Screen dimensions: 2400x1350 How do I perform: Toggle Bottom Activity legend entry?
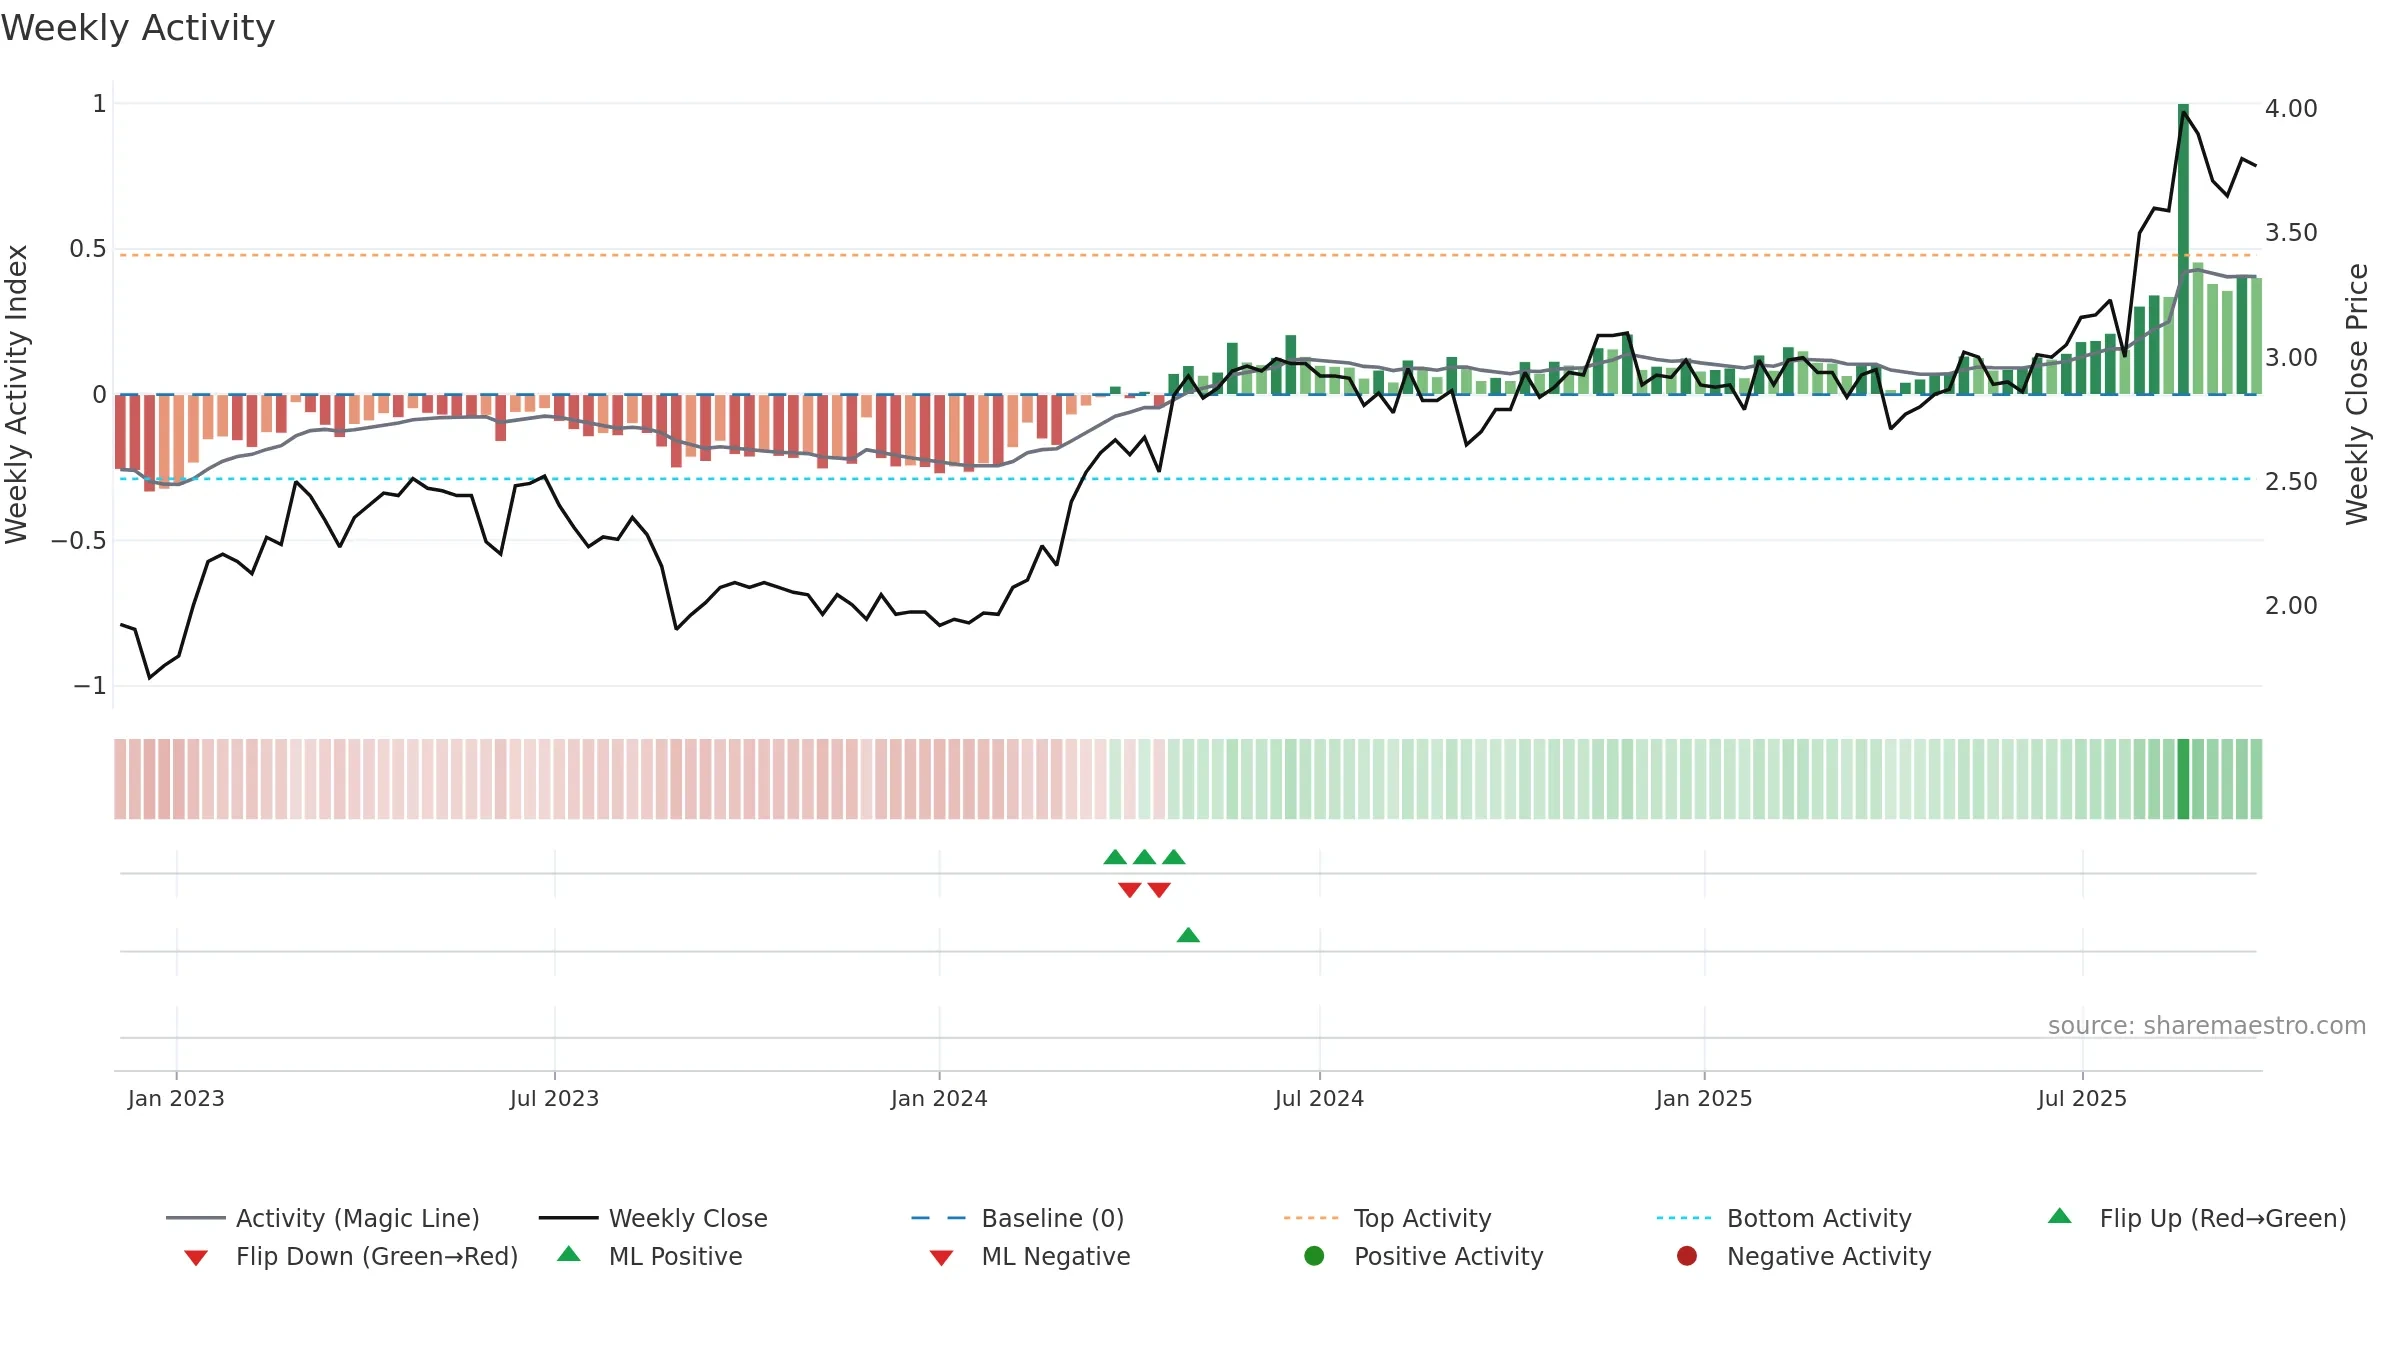(1784, 1218)
